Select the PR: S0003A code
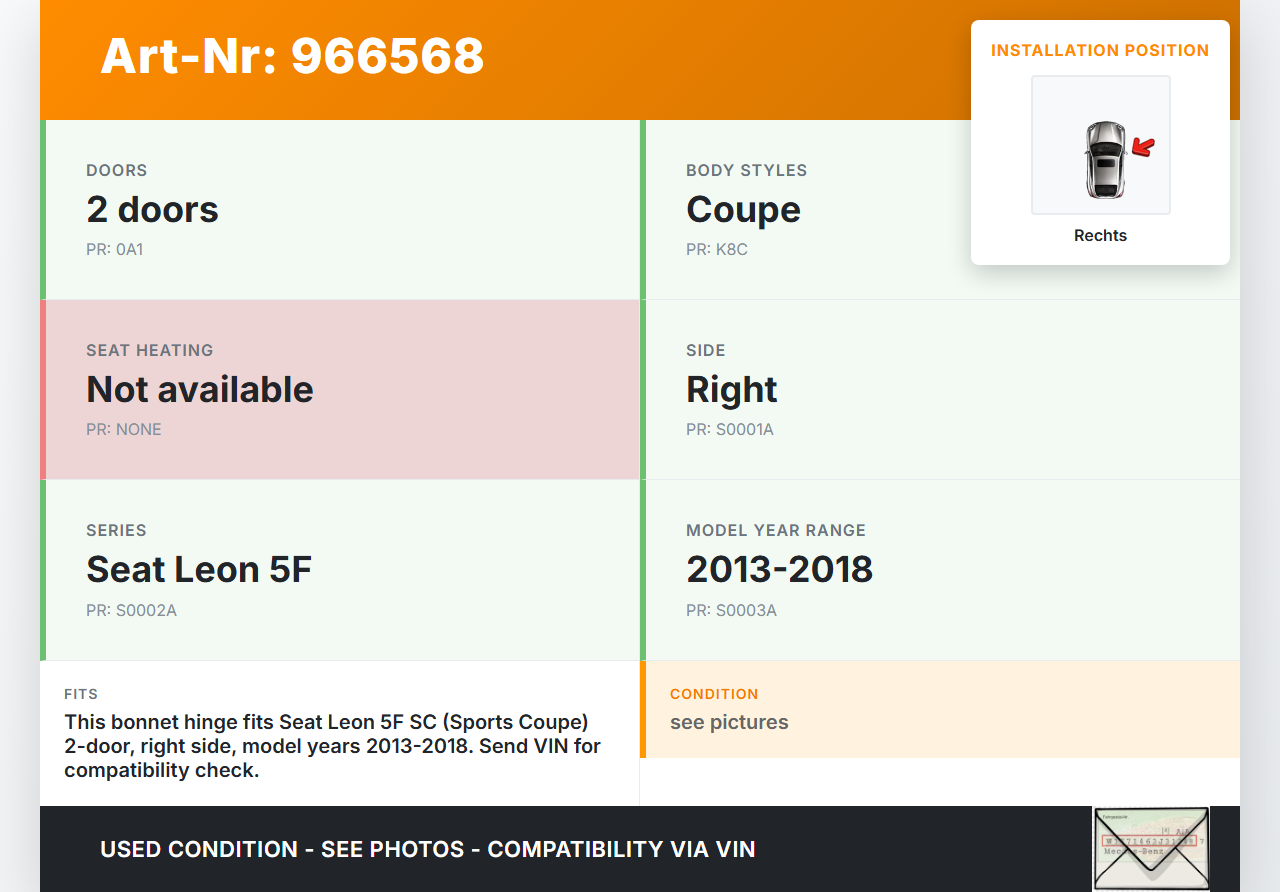This screenshot has height=892, width=1280. pos(731,610)
